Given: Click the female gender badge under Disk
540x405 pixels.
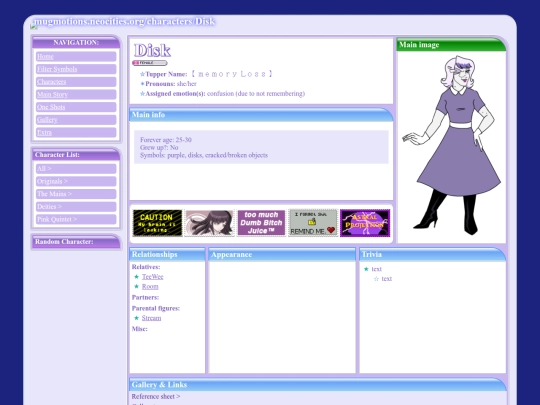Looking at the screenshot, I should point(150,63).
